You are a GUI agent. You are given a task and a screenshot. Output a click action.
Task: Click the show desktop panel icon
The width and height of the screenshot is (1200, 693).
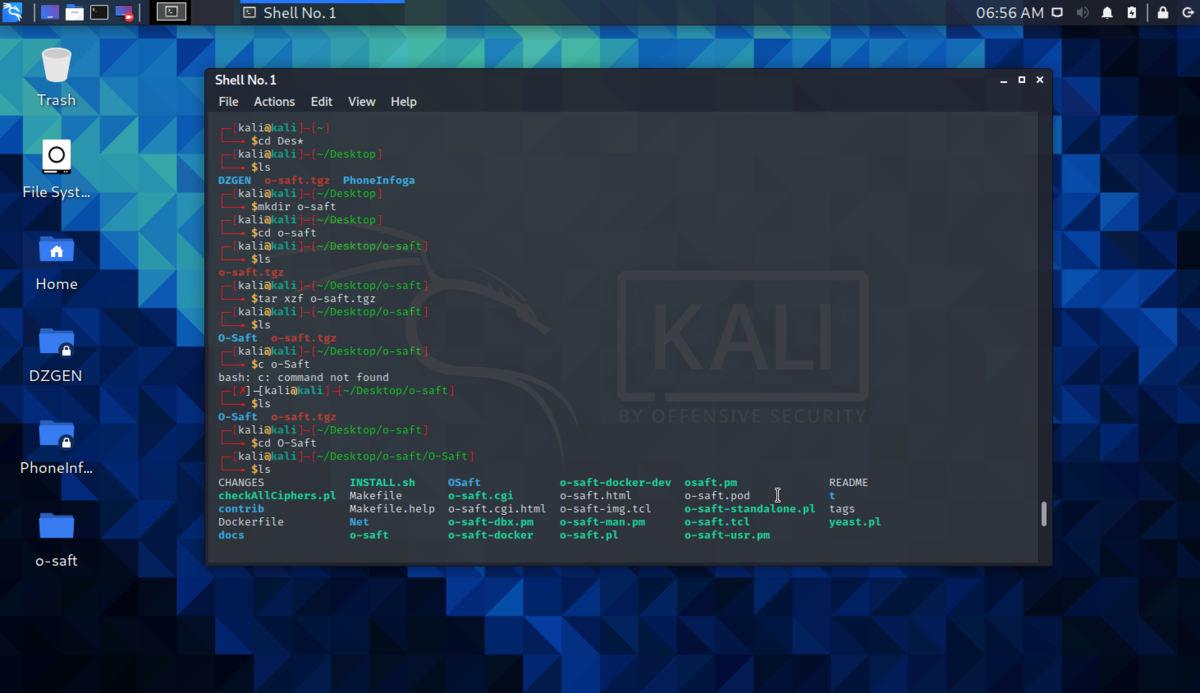(49, 13)
